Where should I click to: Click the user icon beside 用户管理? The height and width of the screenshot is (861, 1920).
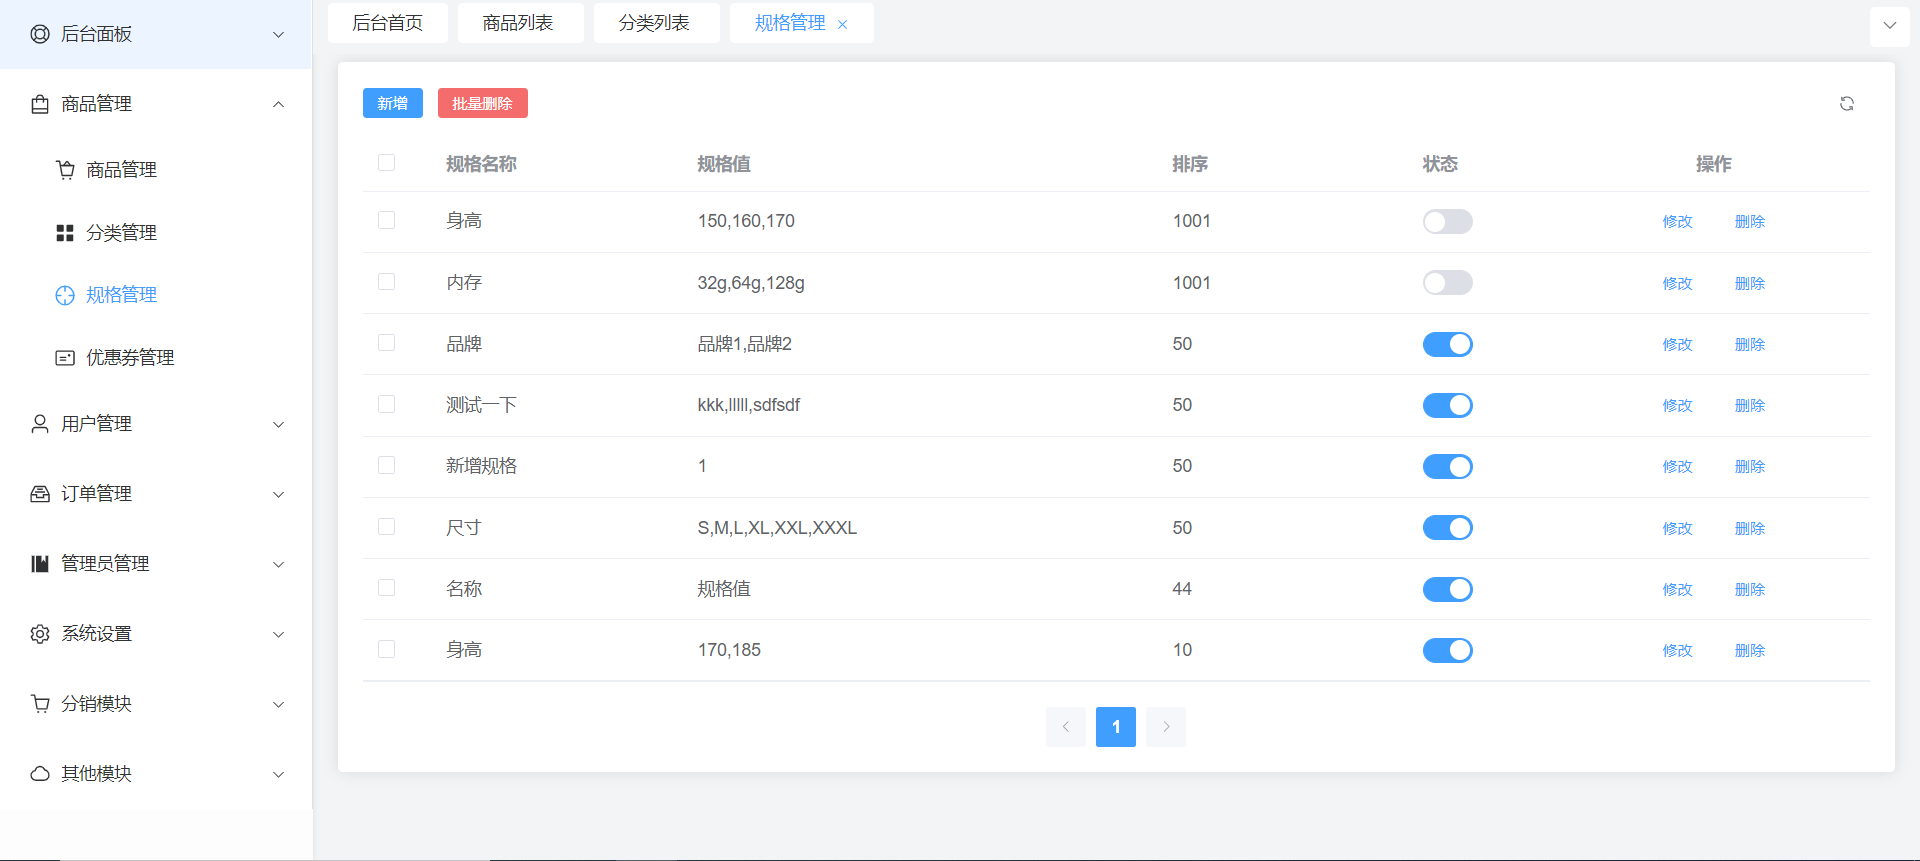[x=40, y=424]
